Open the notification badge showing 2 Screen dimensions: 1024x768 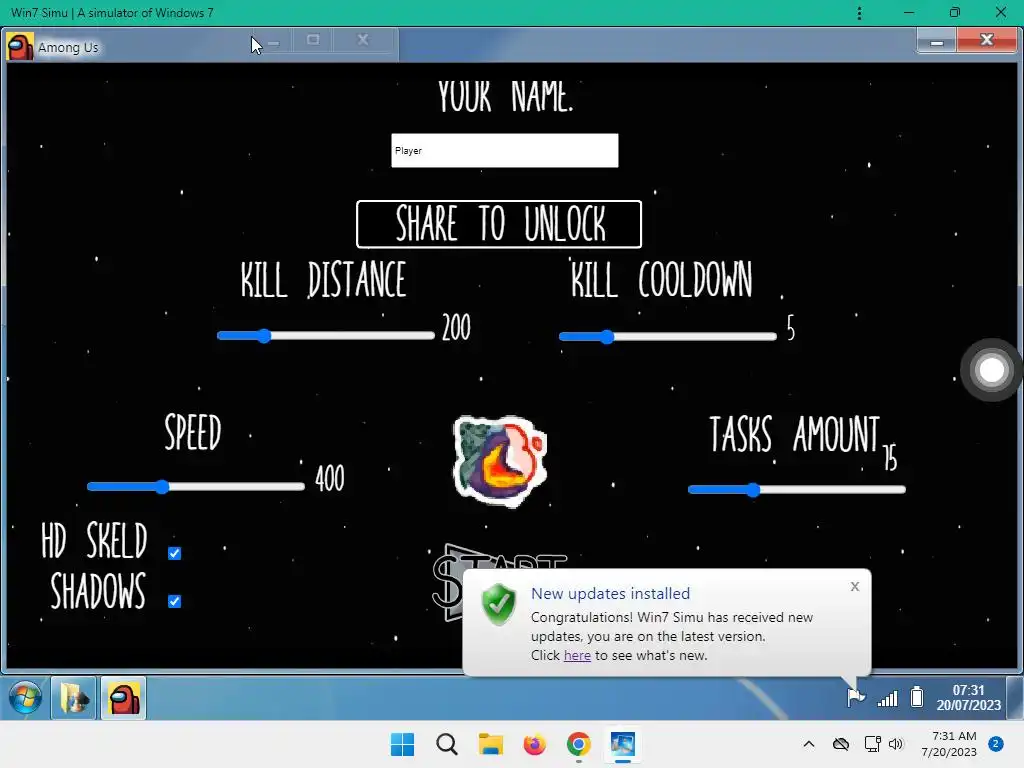[996, 744]
